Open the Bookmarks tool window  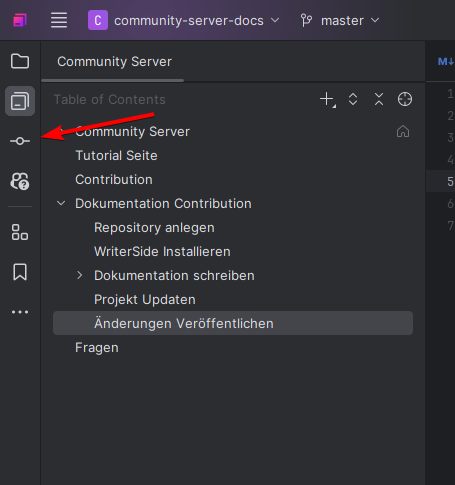[x=20, y=272]
